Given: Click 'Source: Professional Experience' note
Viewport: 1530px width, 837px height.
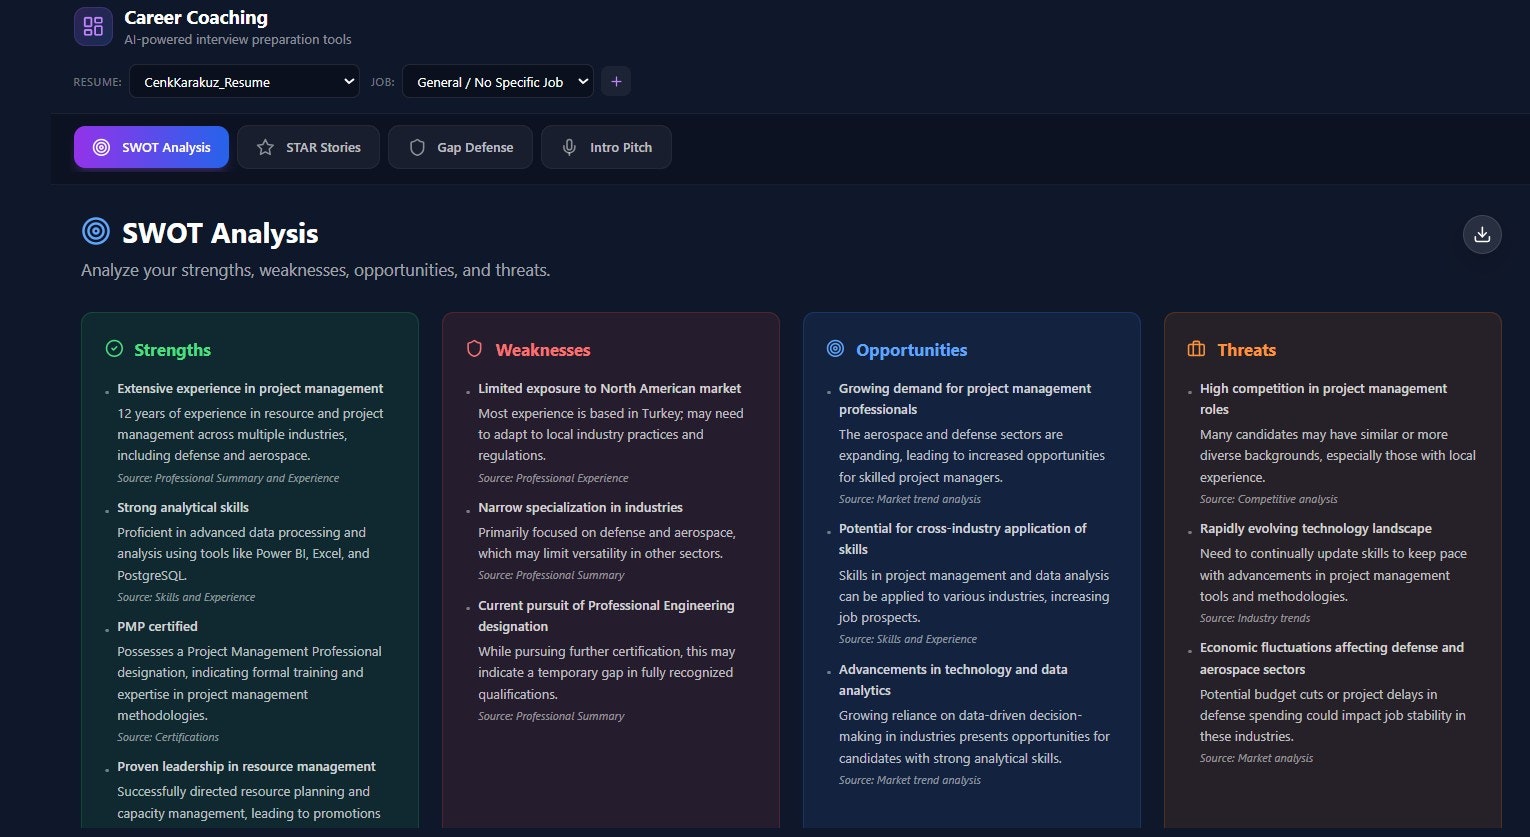Looking at the screenshot, I should tap(553, 478).
